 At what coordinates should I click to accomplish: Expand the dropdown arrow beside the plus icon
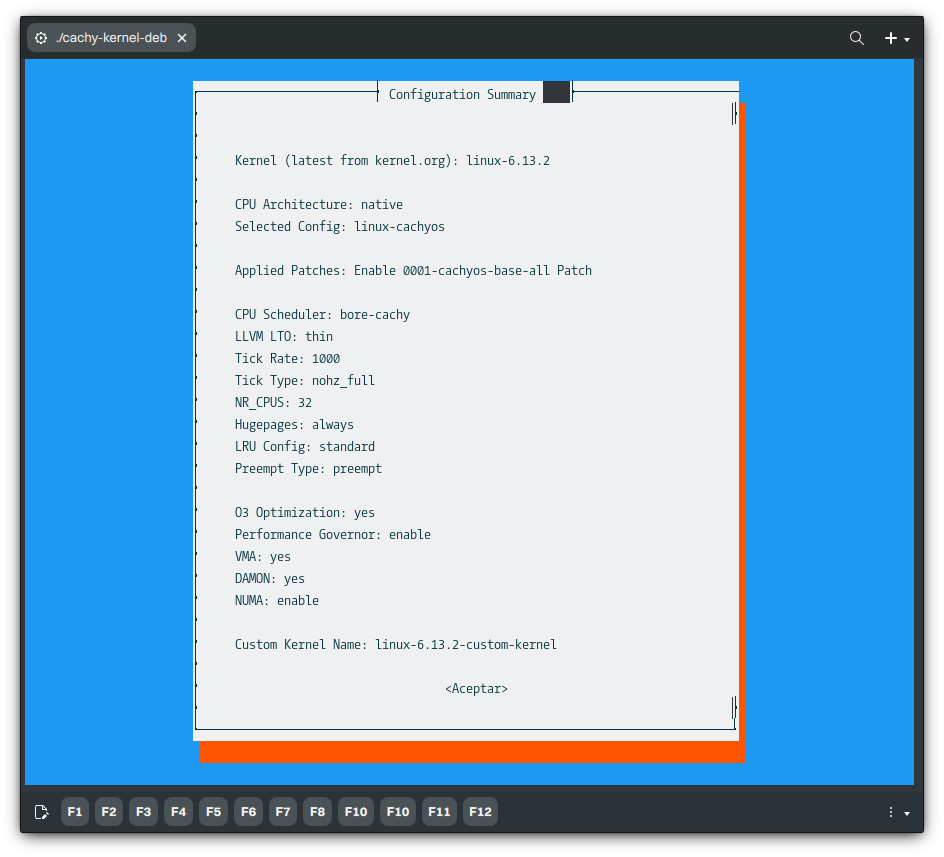[907, 40]
